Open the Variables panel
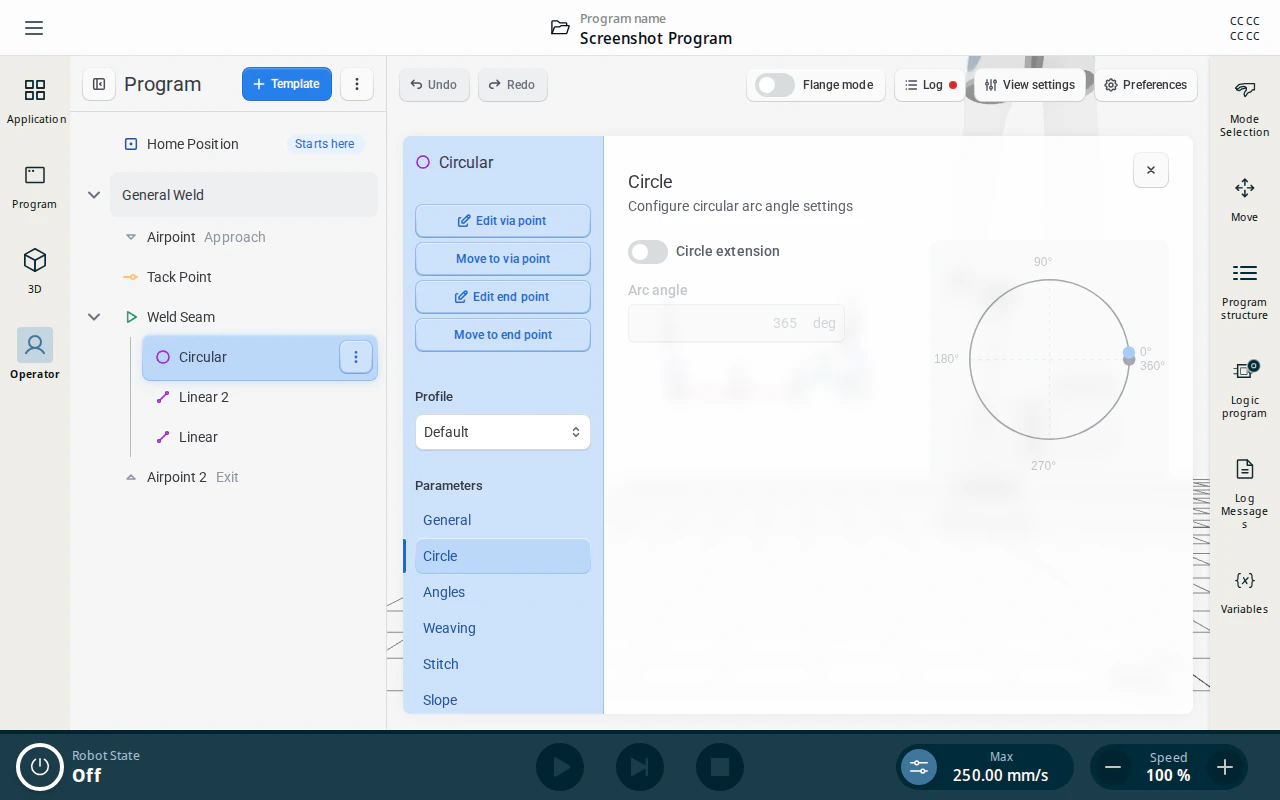1280x800 pixels. click(x=1244, y=592)
